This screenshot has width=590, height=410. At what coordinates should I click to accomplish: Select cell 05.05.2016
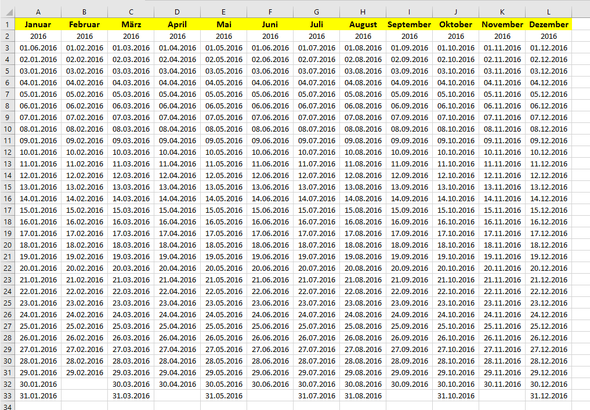tap(224, 94)
